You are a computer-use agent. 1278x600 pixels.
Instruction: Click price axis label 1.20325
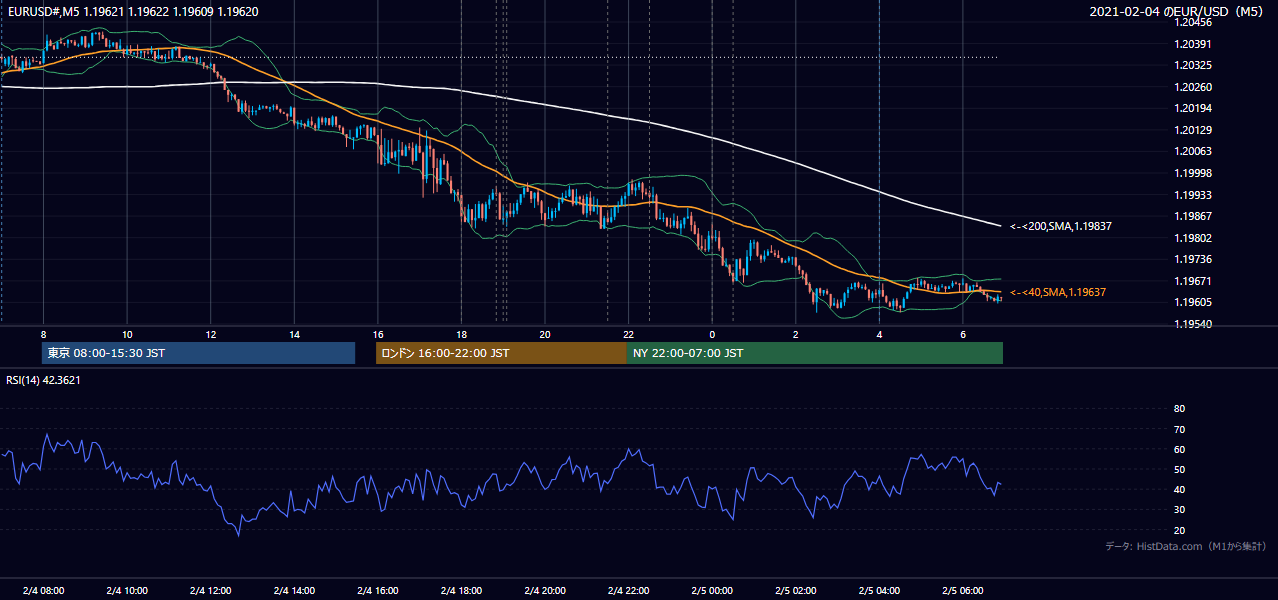click(x=1193, y=65)
